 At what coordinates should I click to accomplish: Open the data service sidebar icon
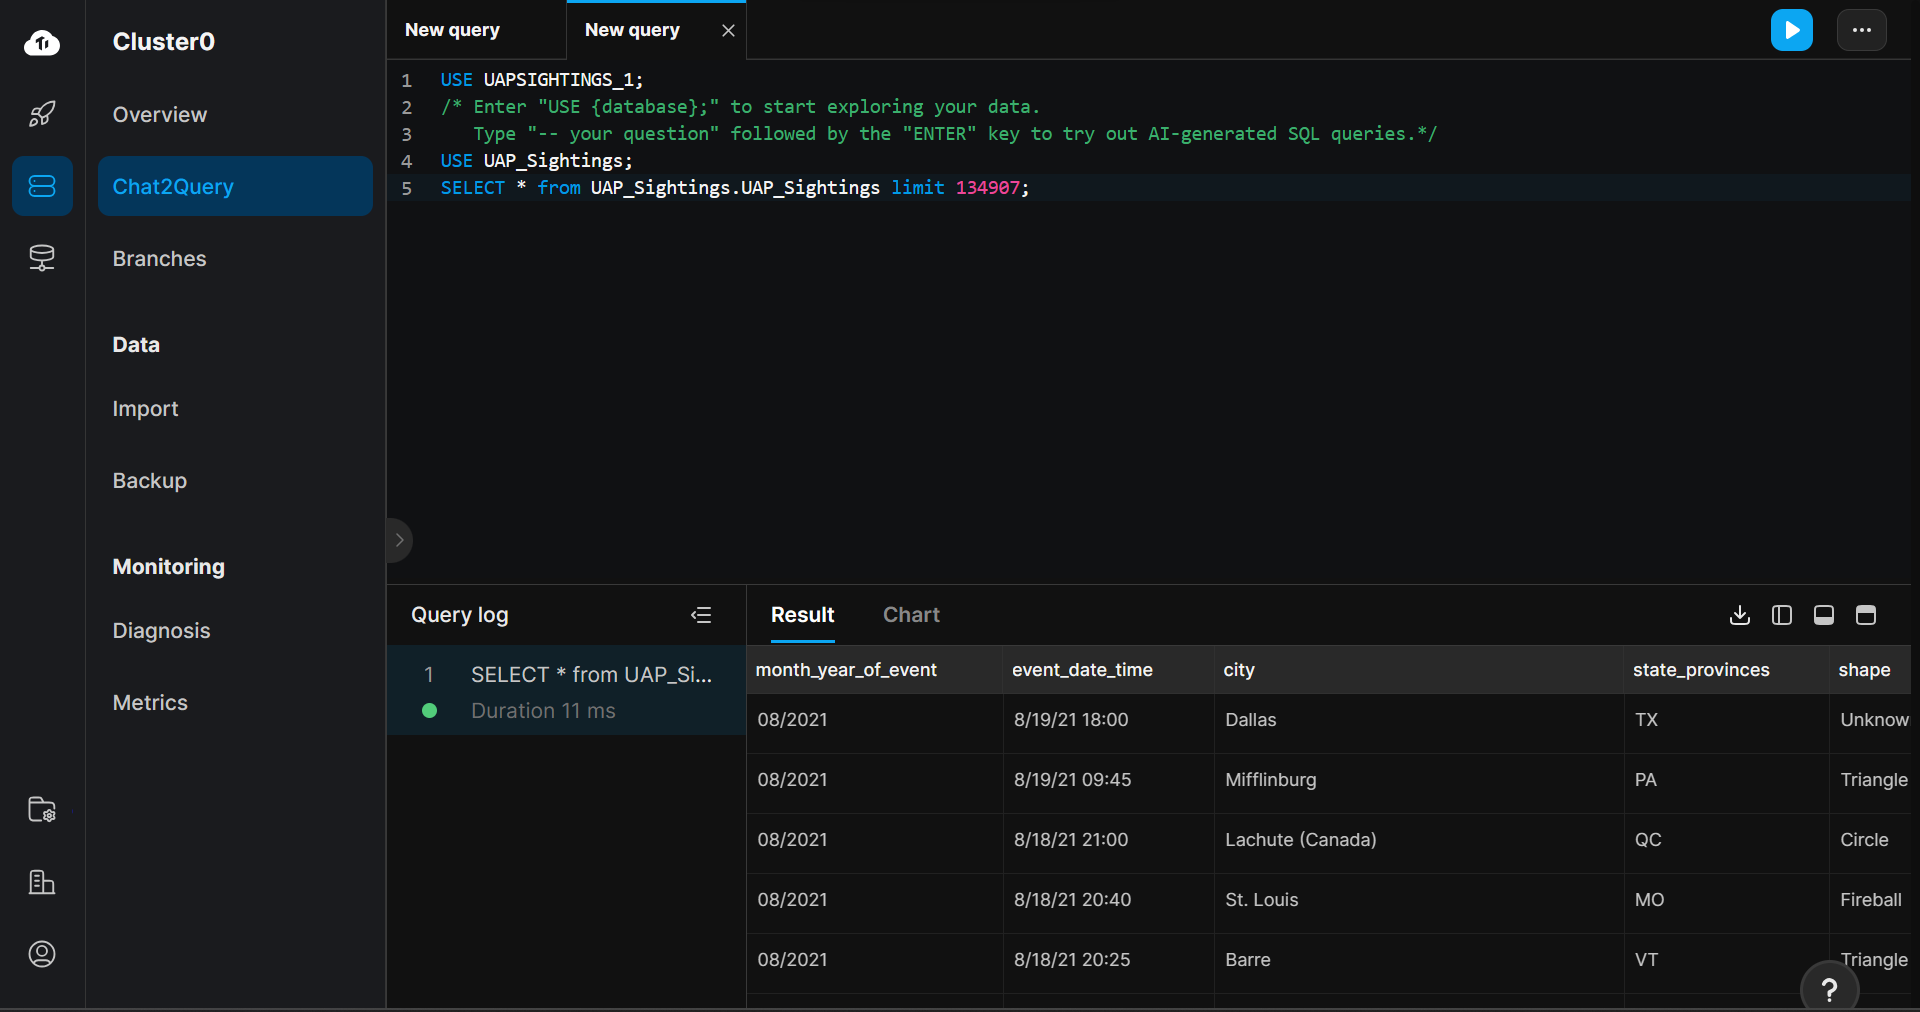pyautogui.click(x=42, y=258)
